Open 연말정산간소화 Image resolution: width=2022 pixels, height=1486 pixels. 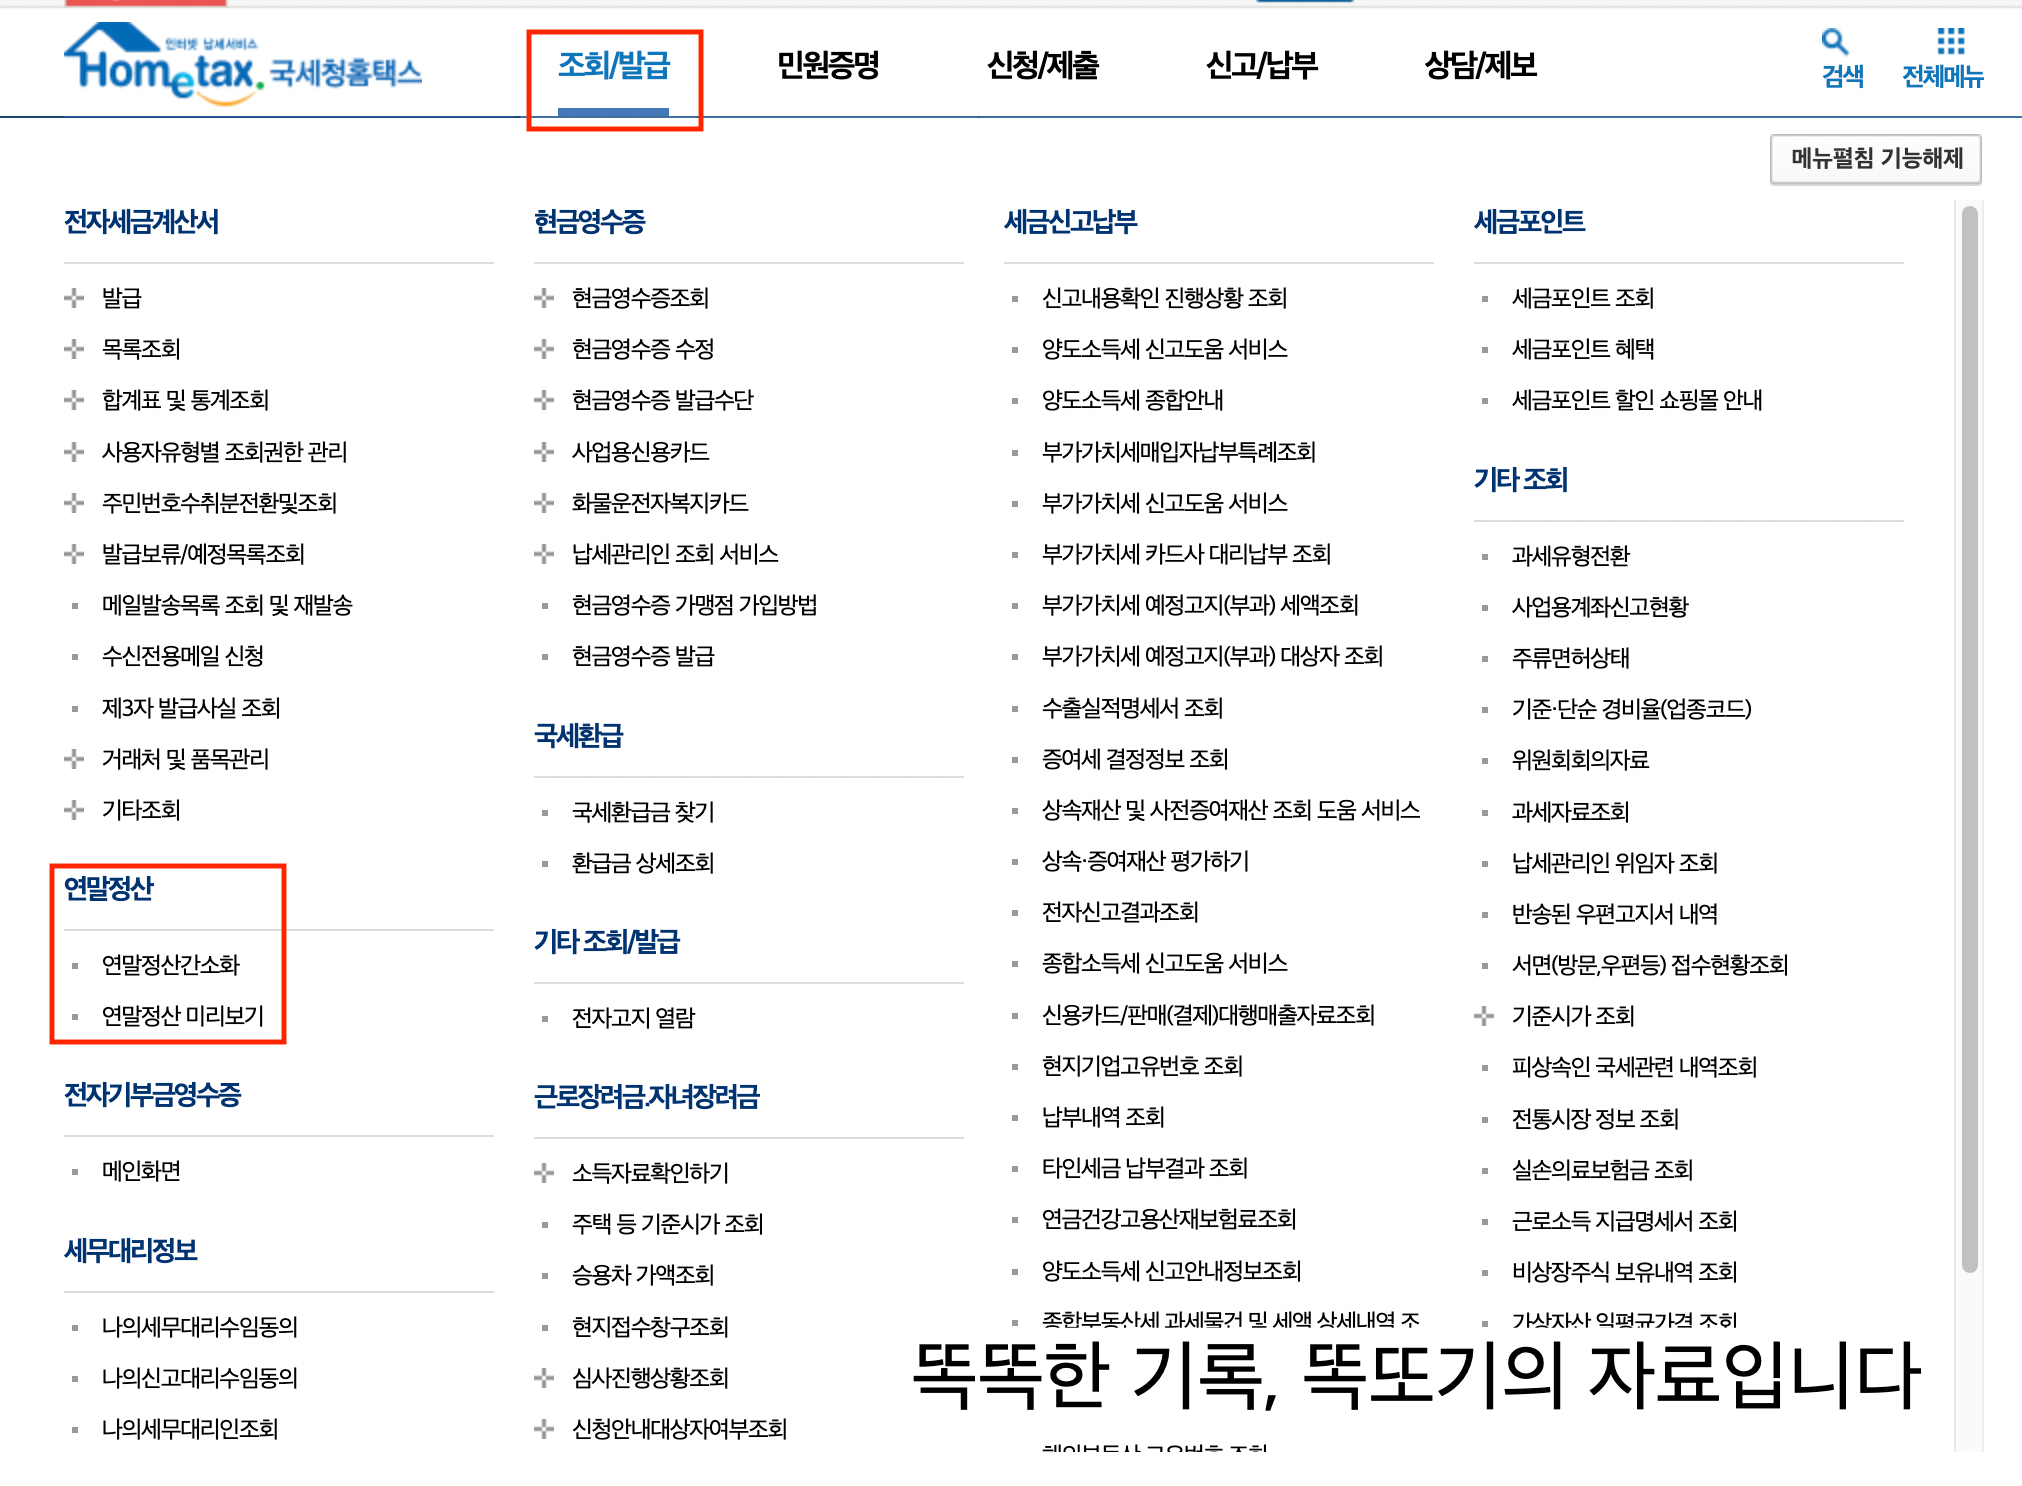pos(172,965)
